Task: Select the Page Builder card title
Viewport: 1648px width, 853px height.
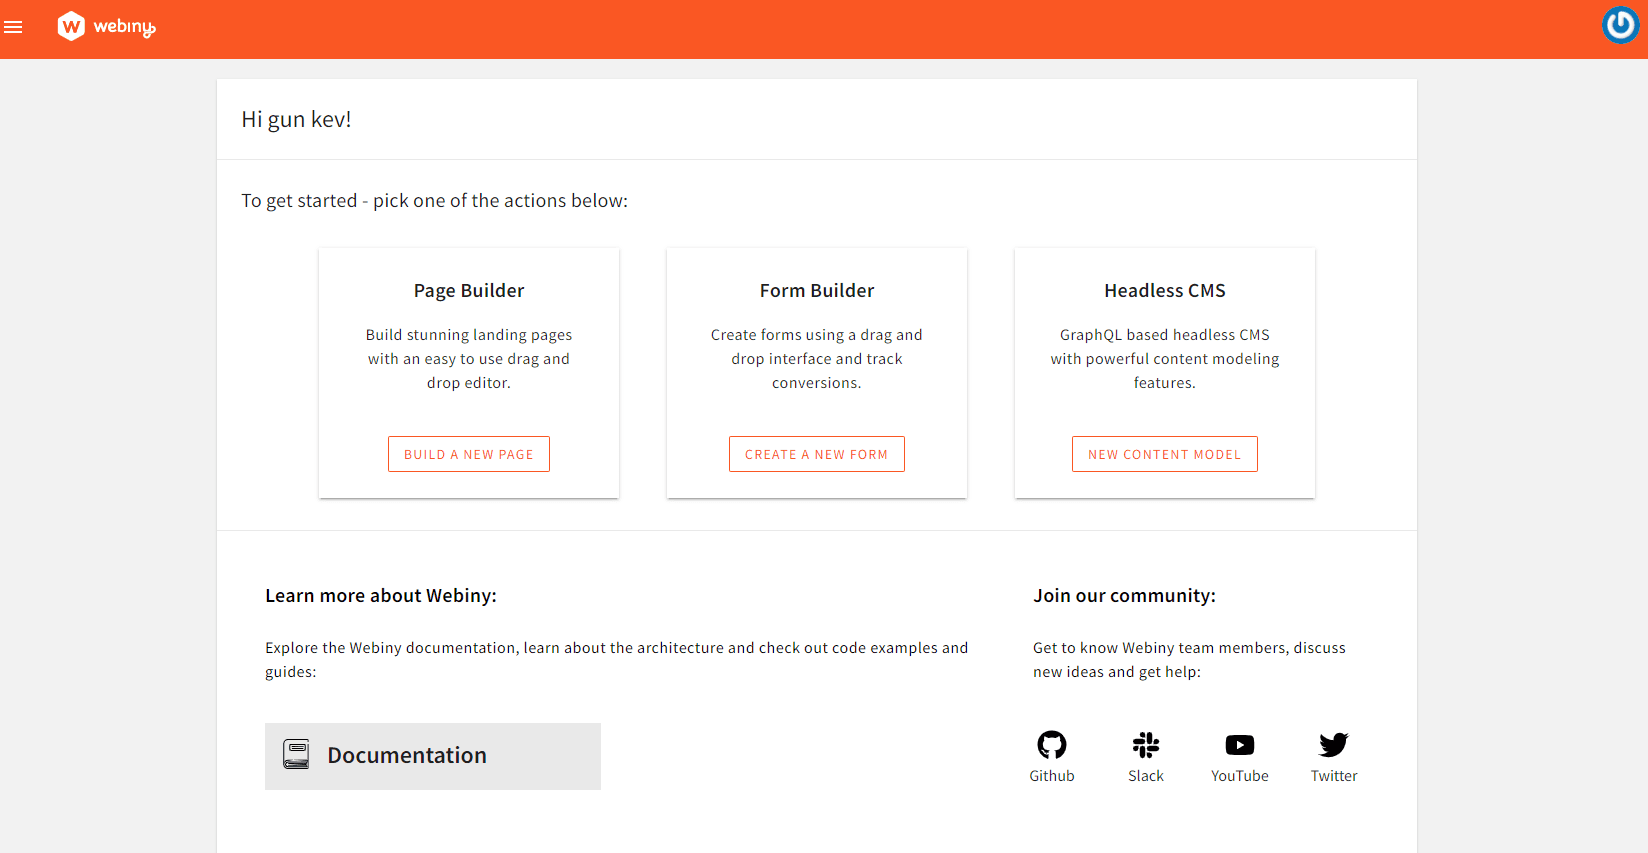Action: point(469,291)
